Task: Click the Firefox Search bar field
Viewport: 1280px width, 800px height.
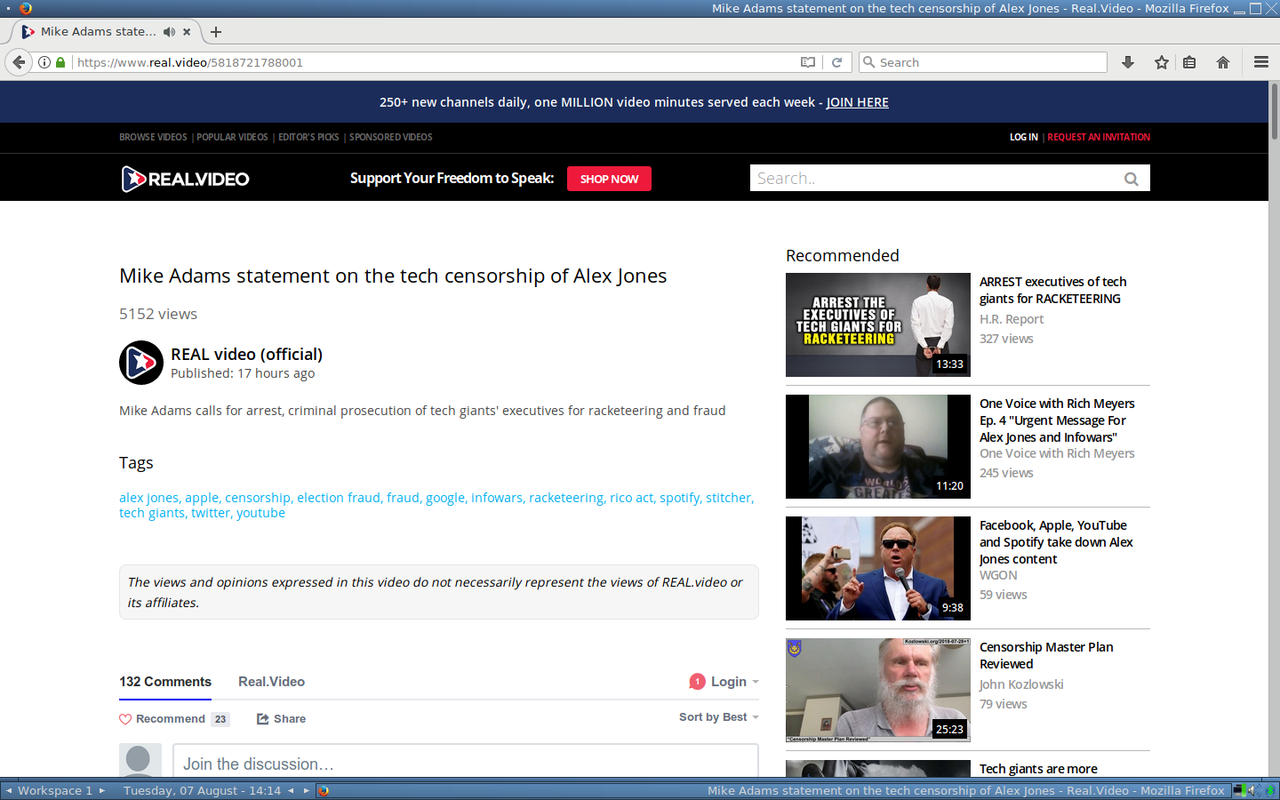Action: tap(982, 62)
